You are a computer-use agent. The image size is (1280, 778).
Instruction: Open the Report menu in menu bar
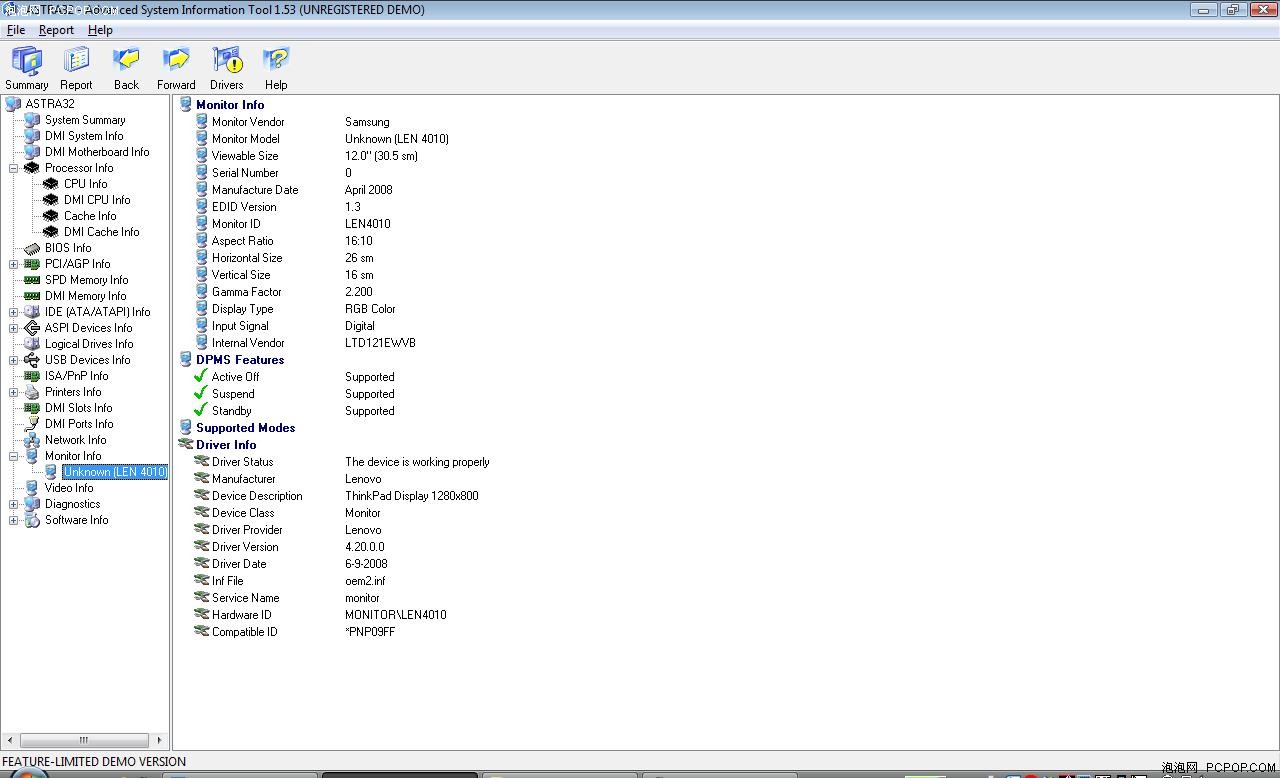pos(56,30)
